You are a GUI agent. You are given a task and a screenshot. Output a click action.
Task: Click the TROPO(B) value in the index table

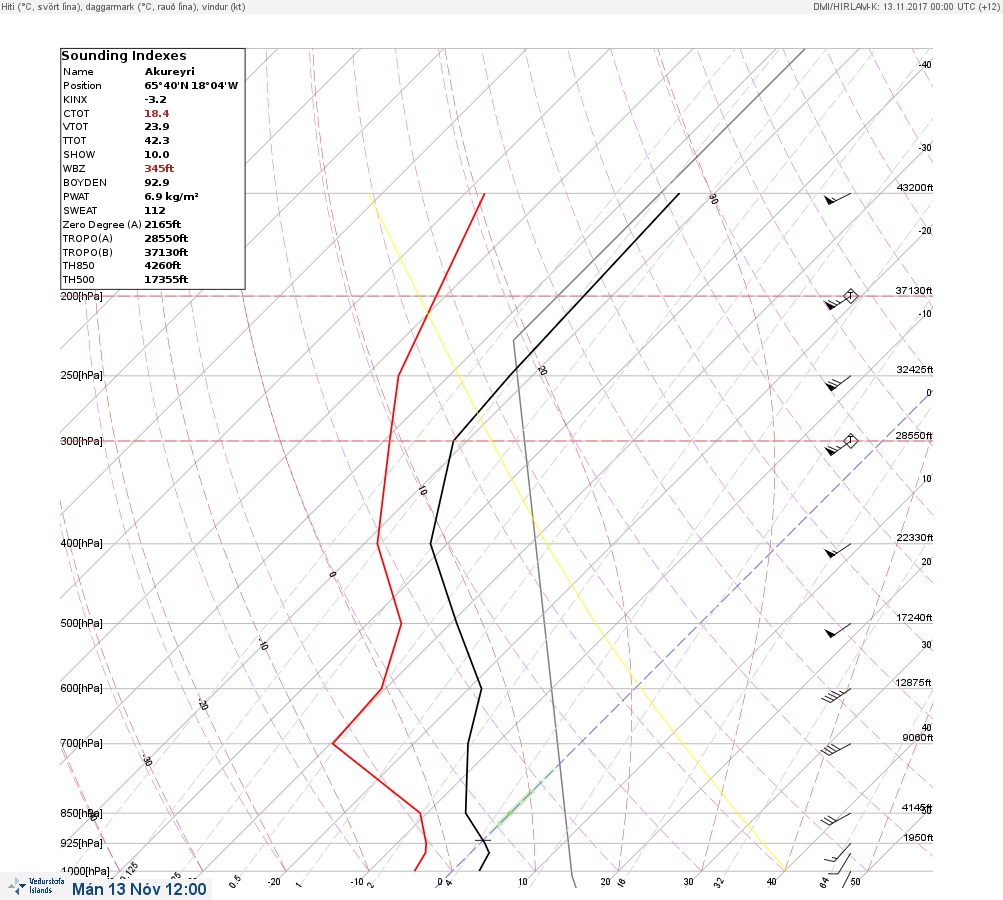[166, 253]
